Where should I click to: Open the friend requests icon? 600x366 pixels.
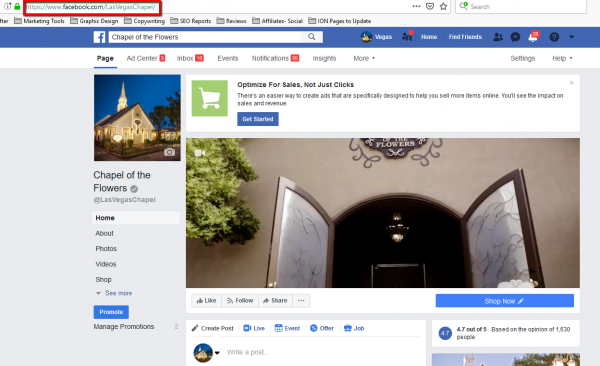pos(498,37)
